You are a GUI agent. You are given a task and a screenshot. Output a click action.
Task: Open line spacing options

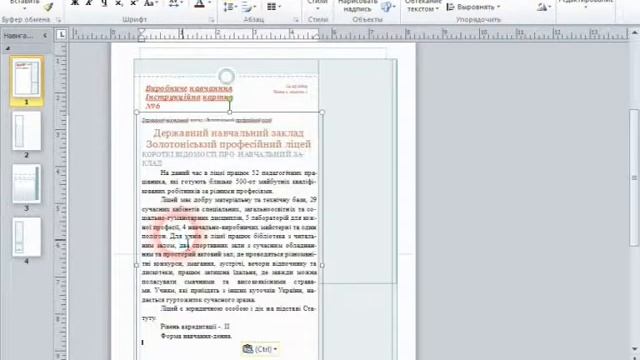click(x=230, y=7)
